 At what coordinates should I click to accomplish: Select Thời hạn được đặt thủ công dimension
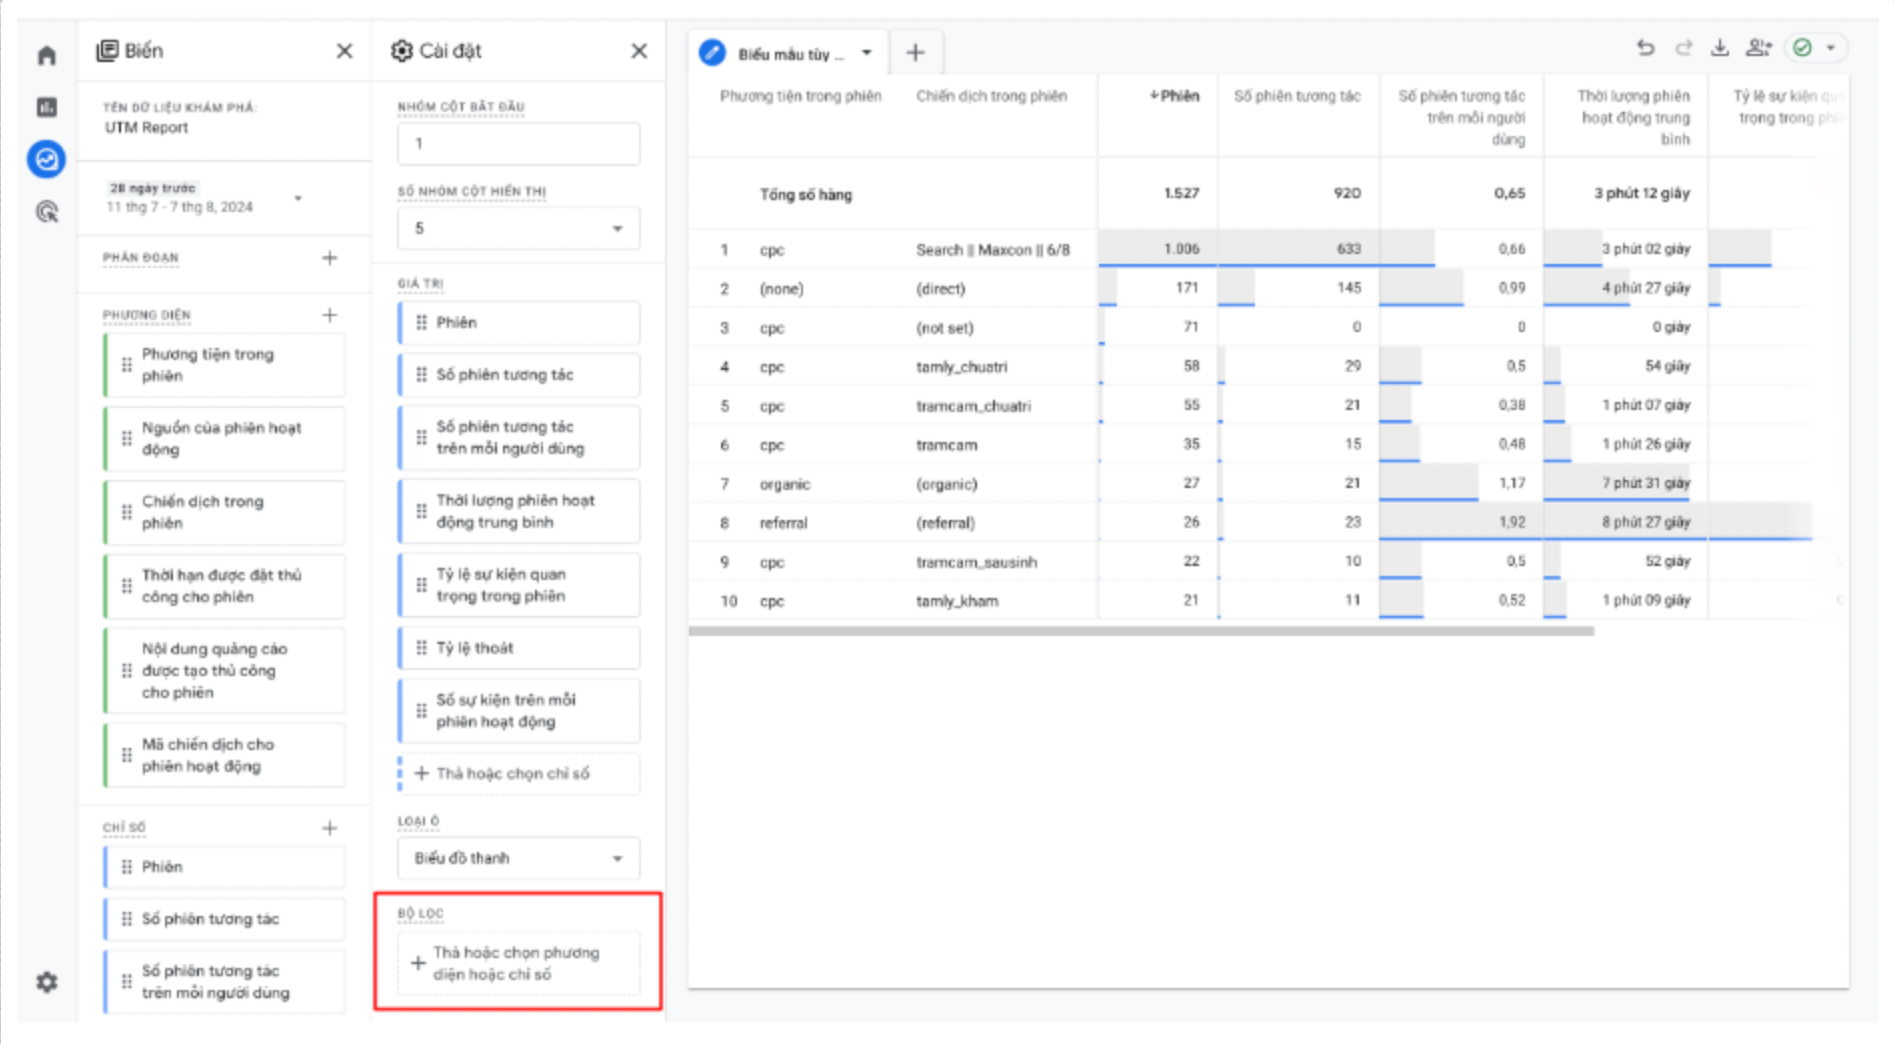[225, 586]
